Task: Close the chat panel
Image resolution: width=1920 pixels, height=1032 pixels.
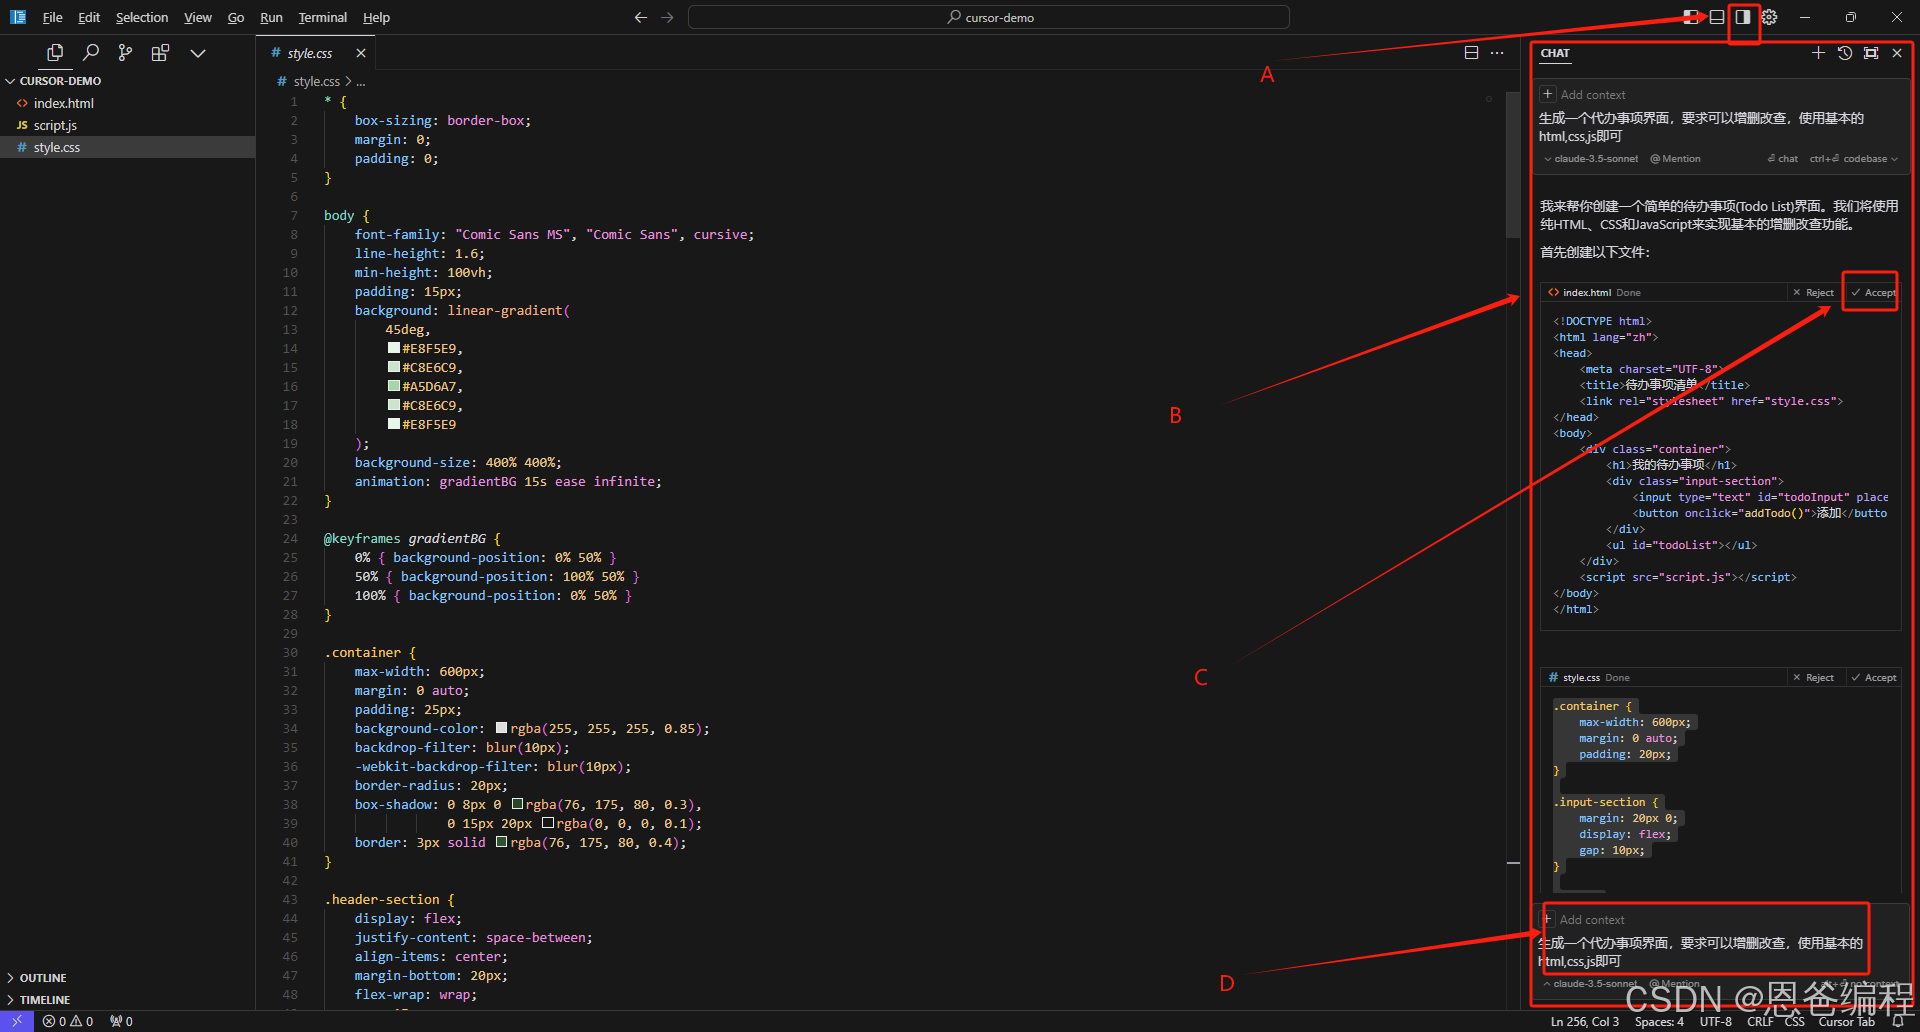Action: (x=1897, y=53)
